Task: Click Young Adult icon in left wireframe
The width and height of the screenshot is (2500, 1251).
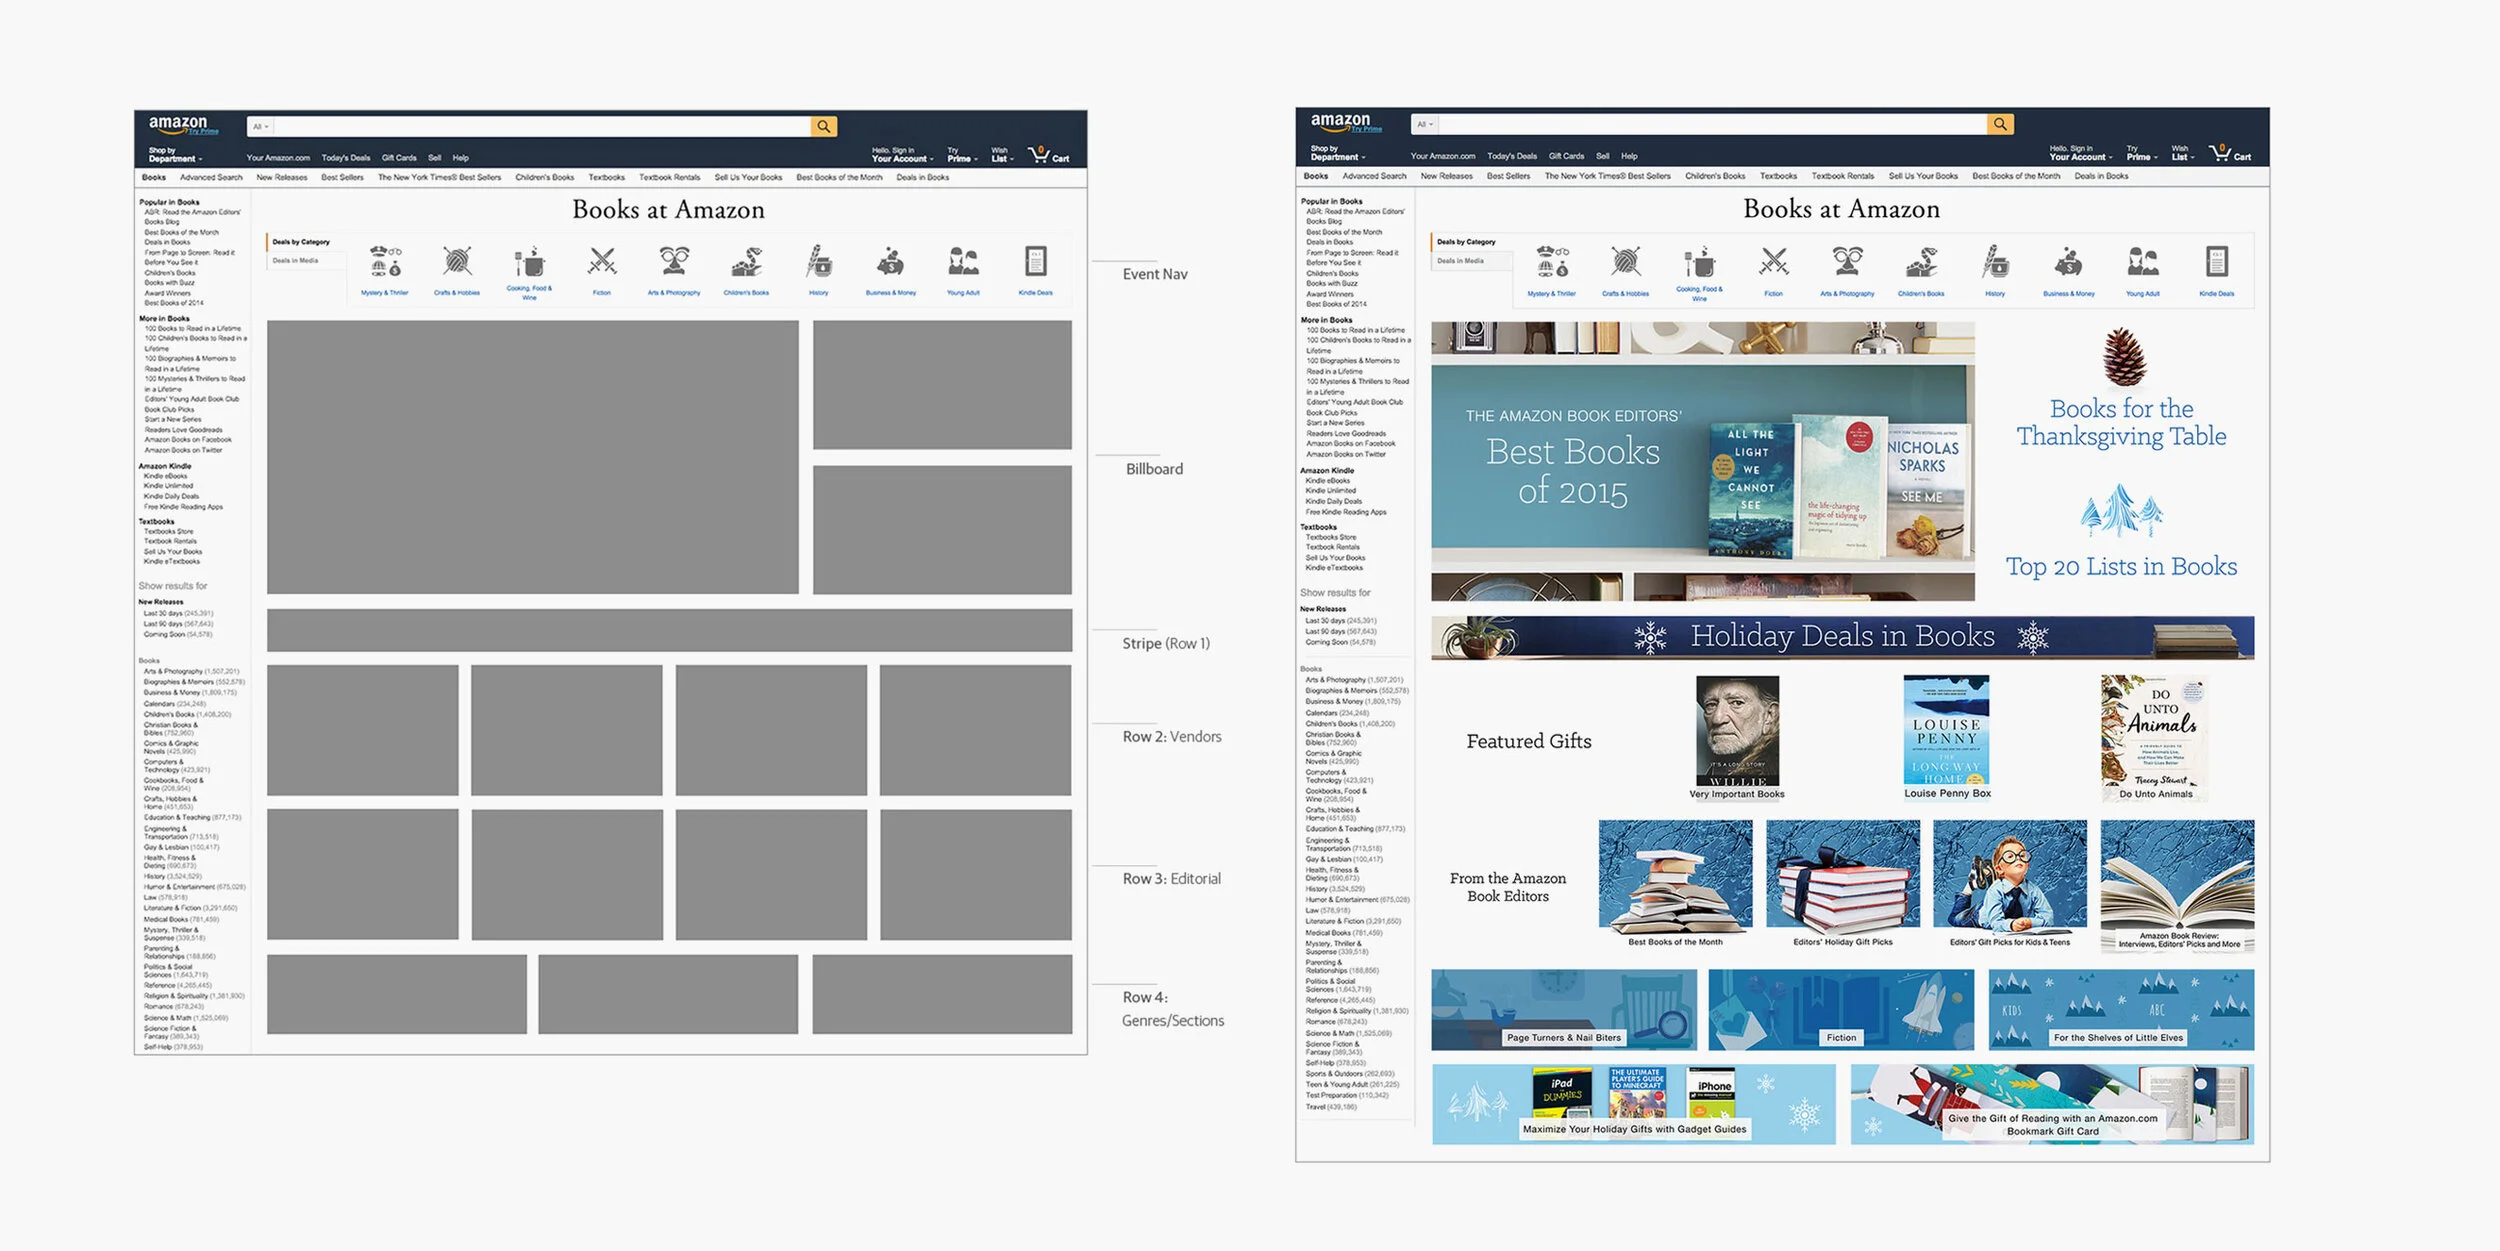Action: [963, 262]
